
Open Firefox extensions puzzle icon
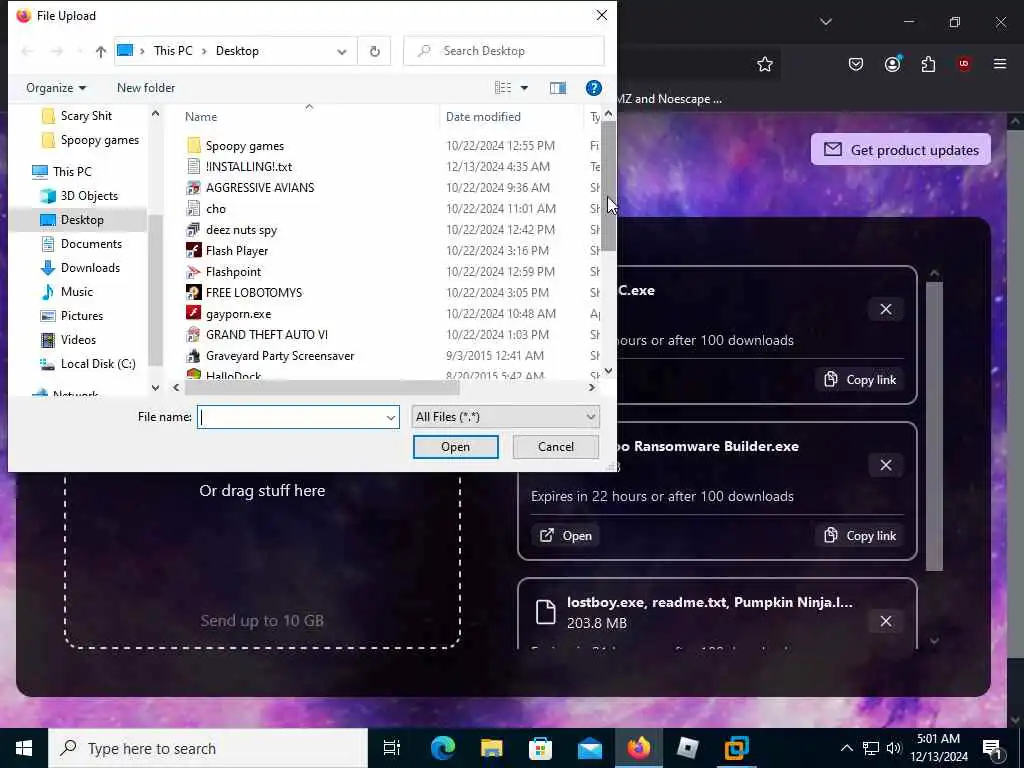pos(928,64)
